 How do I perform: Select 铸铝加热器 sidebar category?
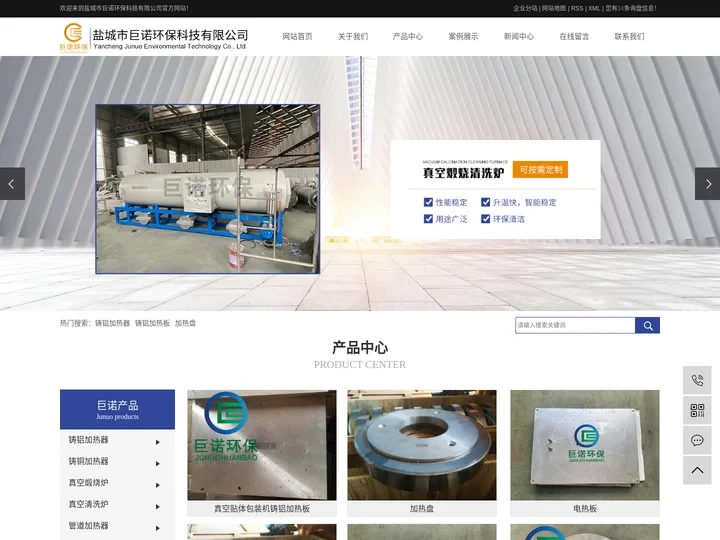click(89, 440)
